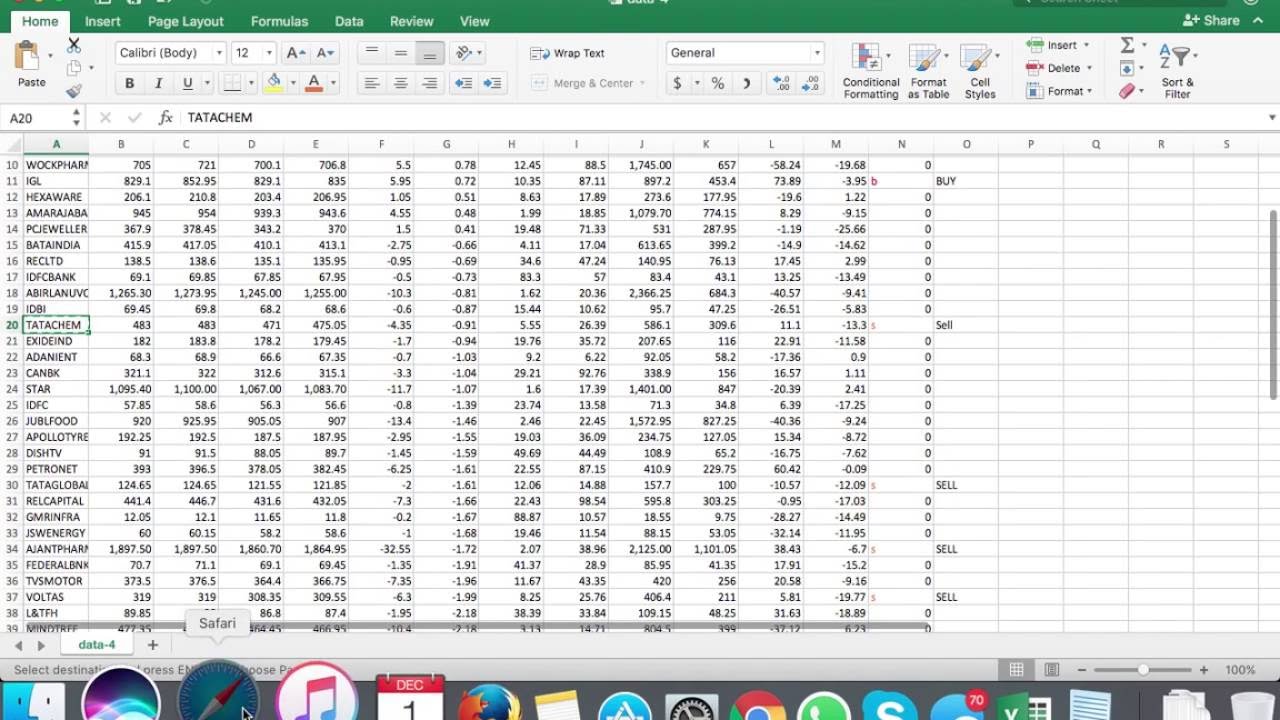
Task: Click the Share button
Action: tap(1211, 20)
